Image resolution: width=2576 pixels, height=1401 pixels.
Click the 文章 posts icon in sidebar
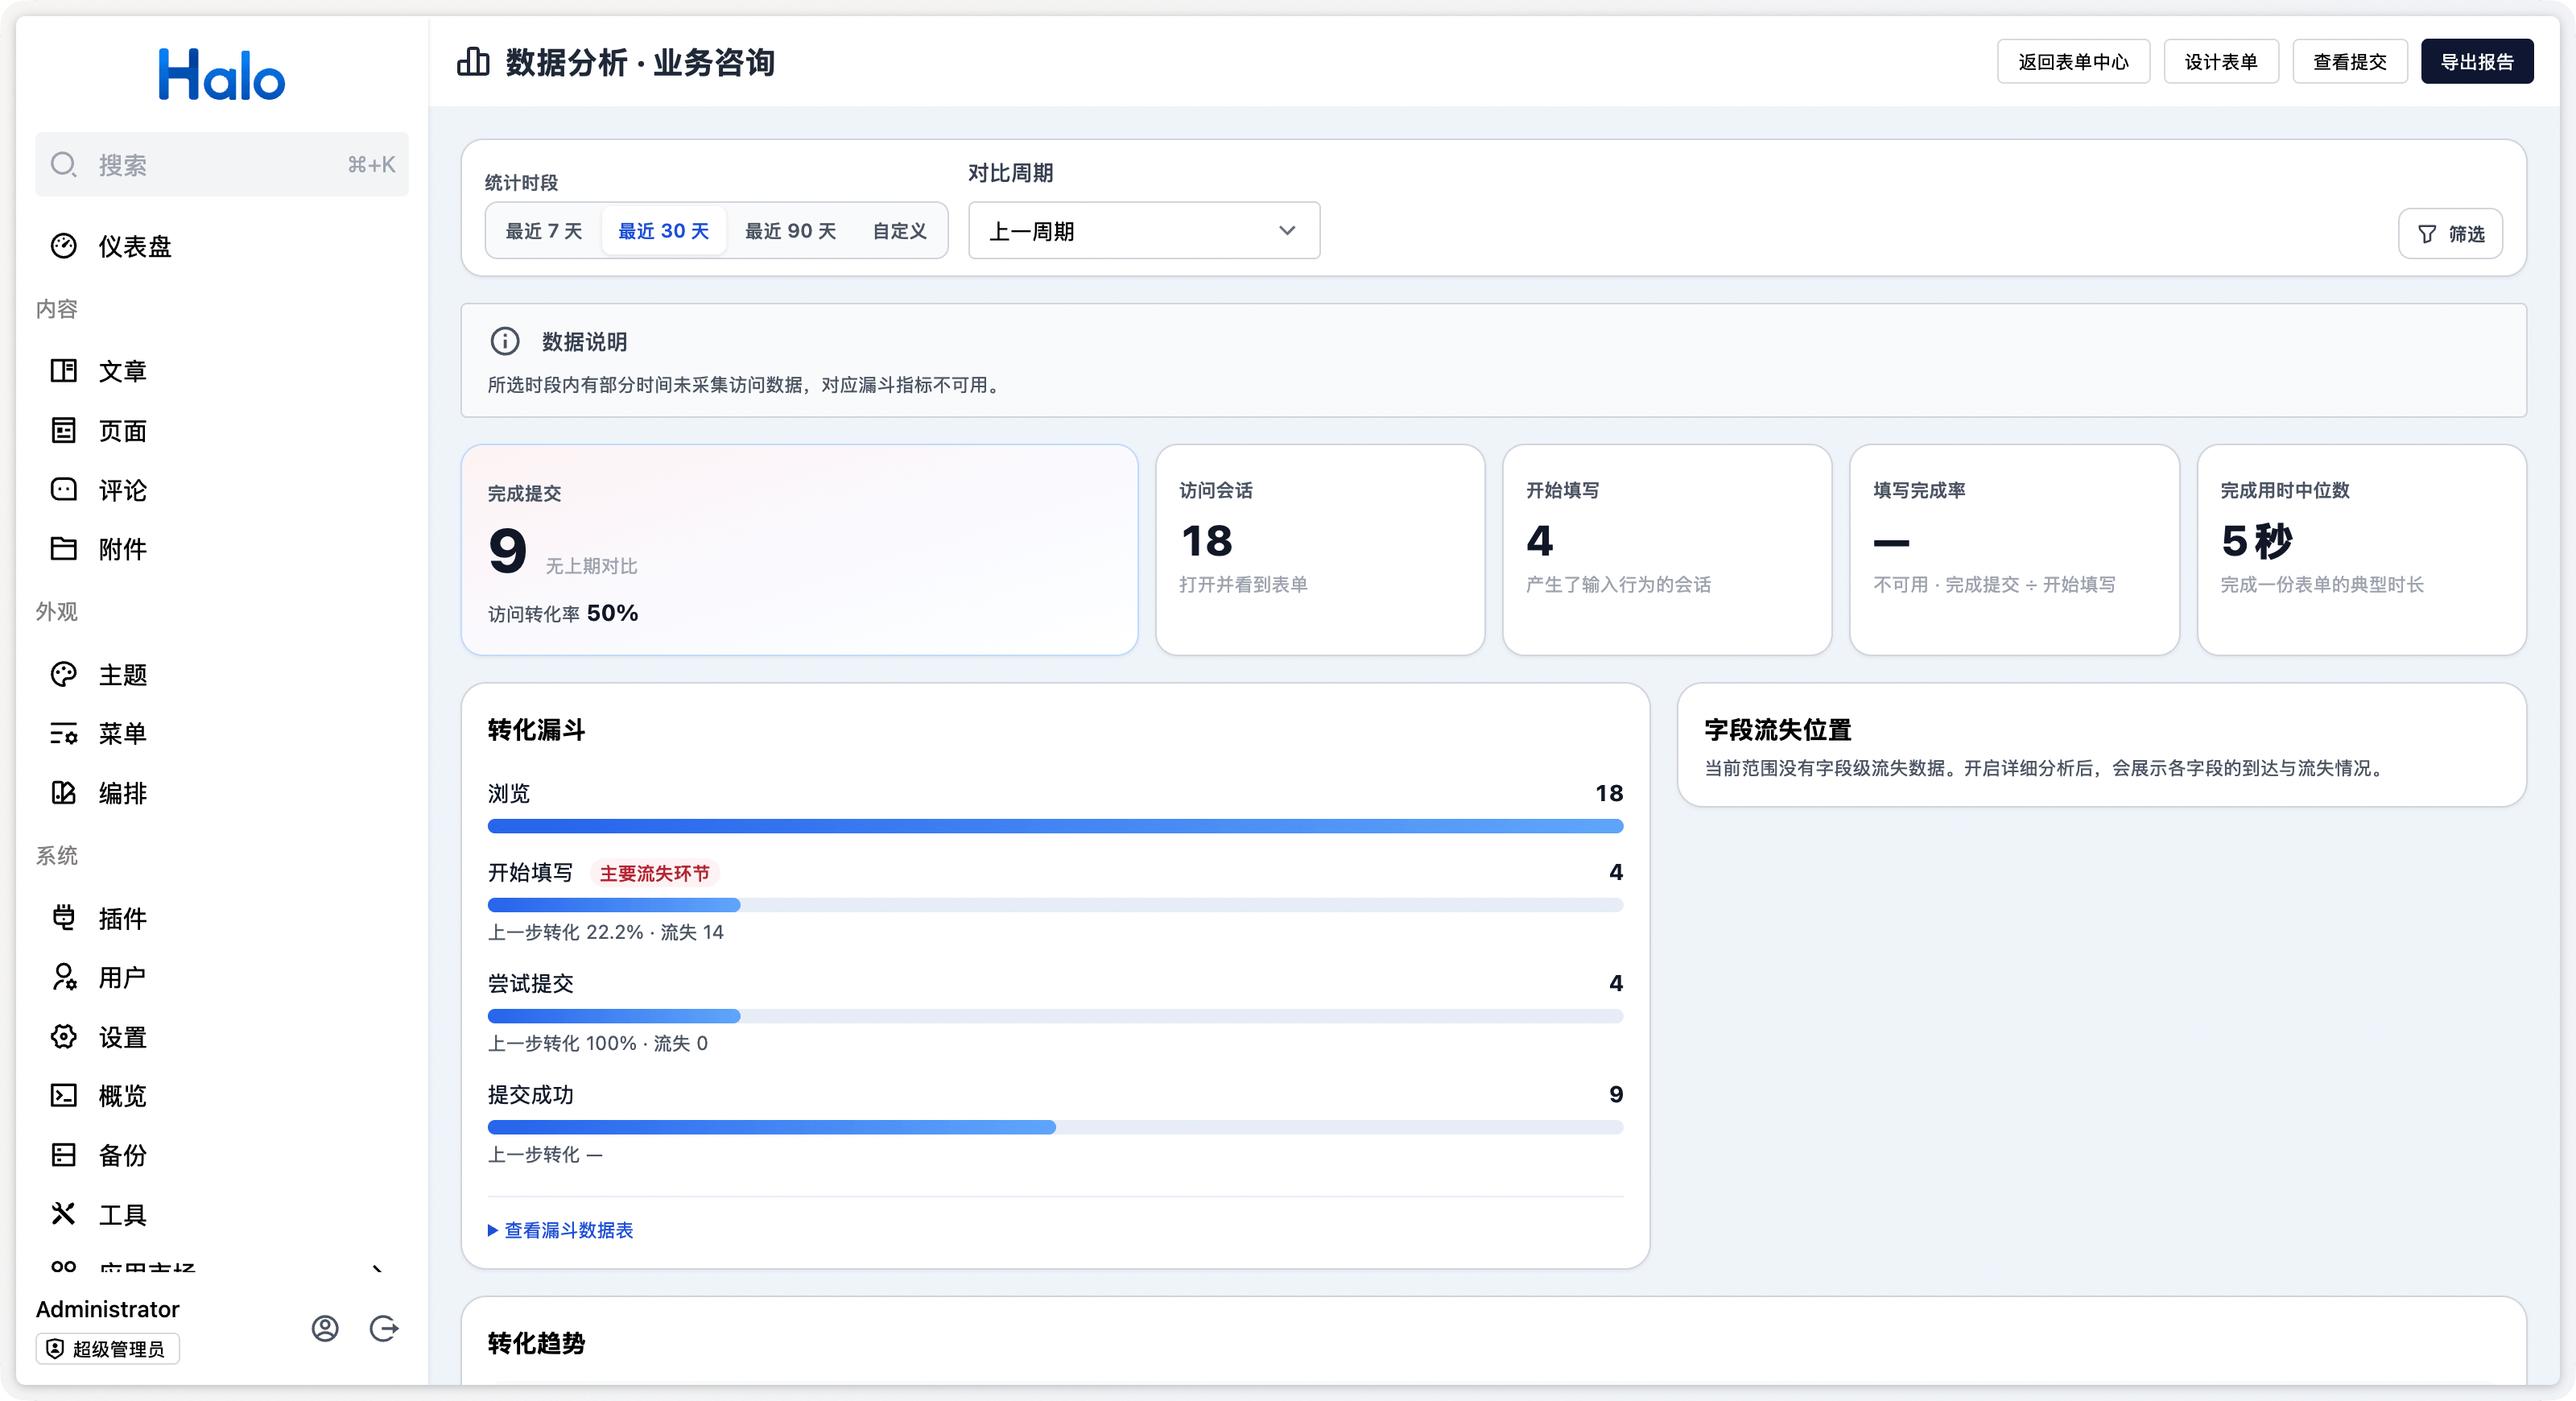tap(63, 371)
